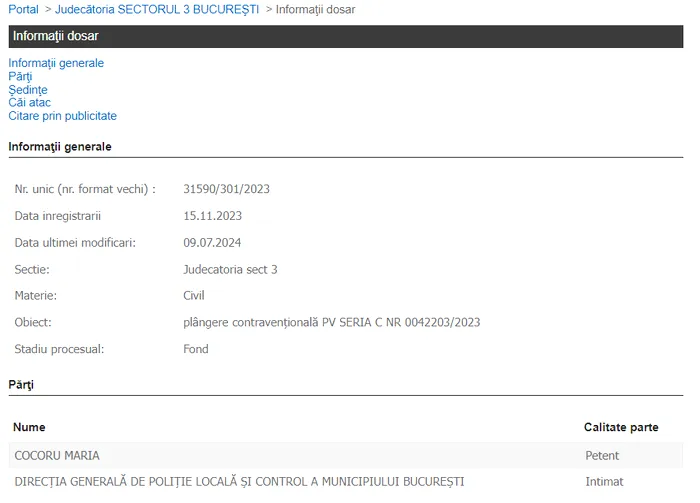This screenshot has height=503, width=700.
Task: Click the COCORU MARIA party row
Action: 57,456
